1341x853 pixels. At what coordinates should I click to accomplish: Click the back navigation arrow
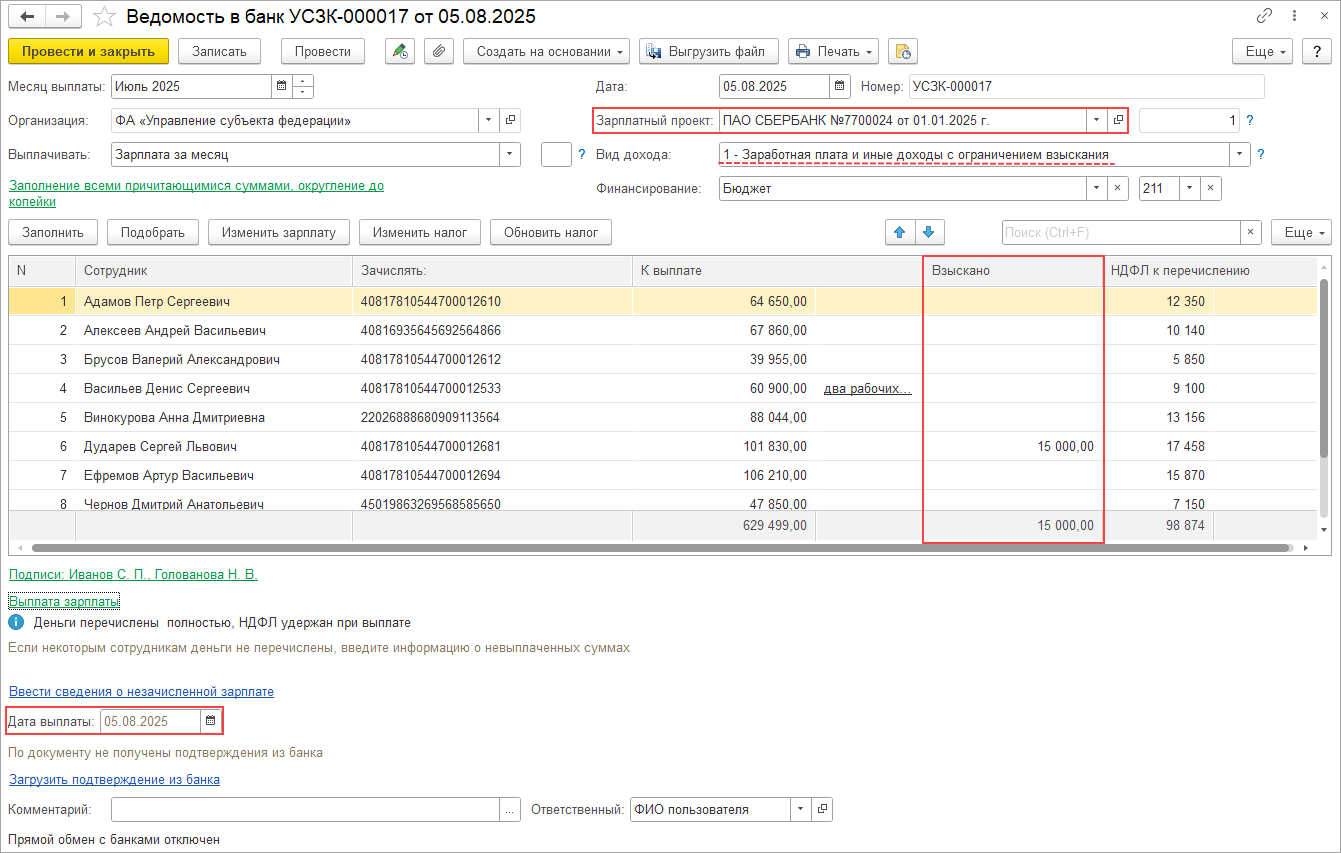(x=27, y=17)
